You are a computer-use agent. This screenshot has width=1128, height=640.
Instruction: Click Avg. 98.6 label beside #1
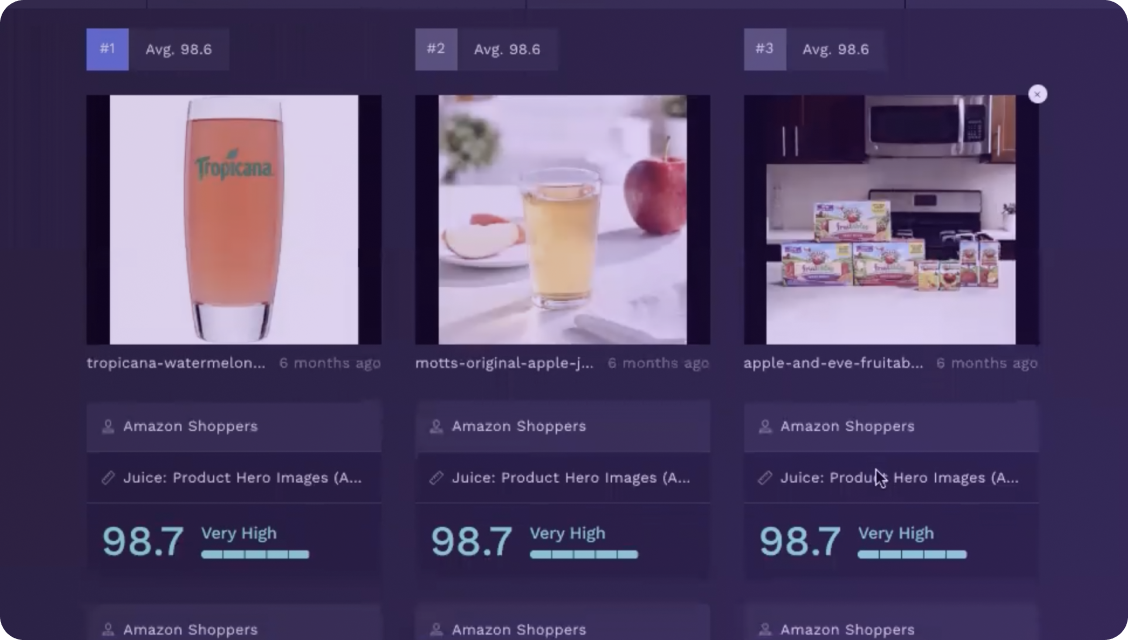pyautogui.click(x=178, y=50)
